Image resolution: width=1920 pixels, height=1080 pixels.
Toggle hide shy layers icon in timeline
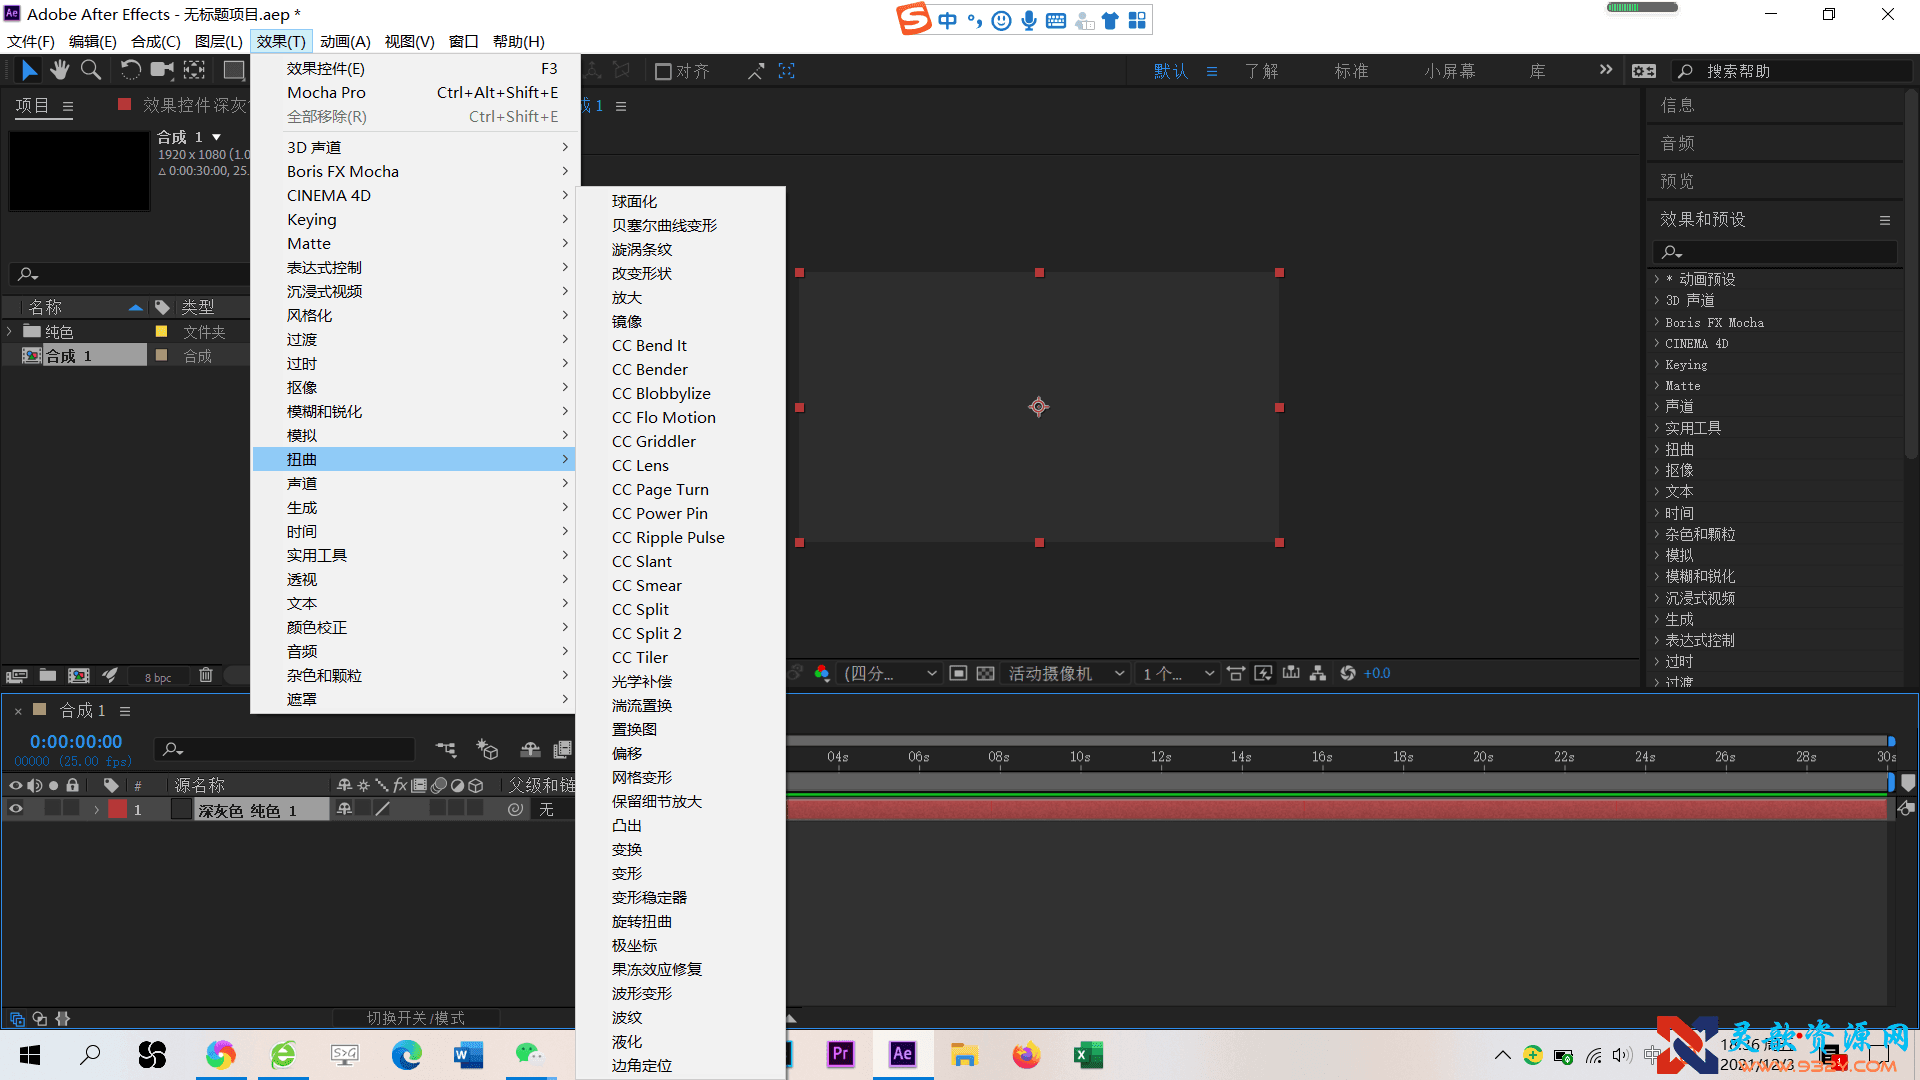[530, 749]
